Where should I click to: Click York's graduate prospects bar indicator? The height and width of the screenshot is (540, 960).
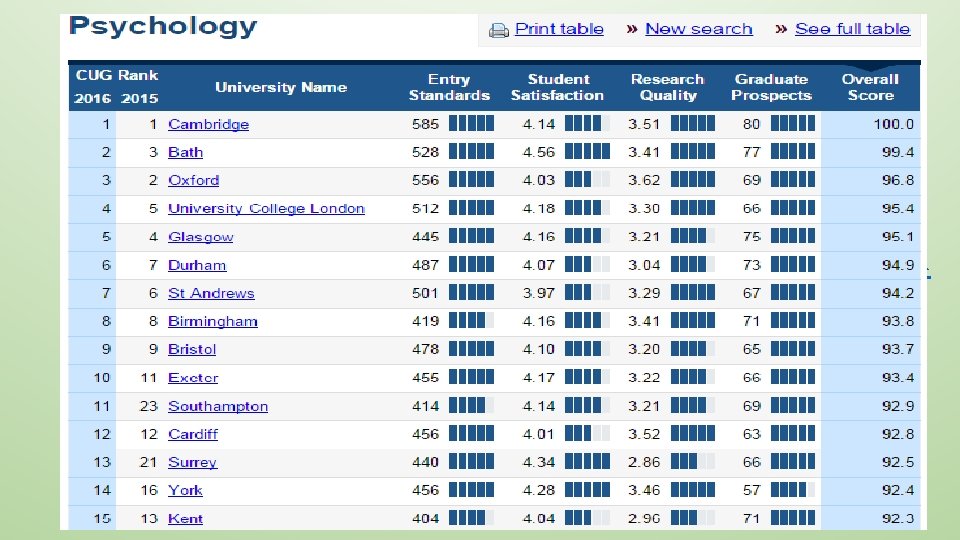[793, 490]
